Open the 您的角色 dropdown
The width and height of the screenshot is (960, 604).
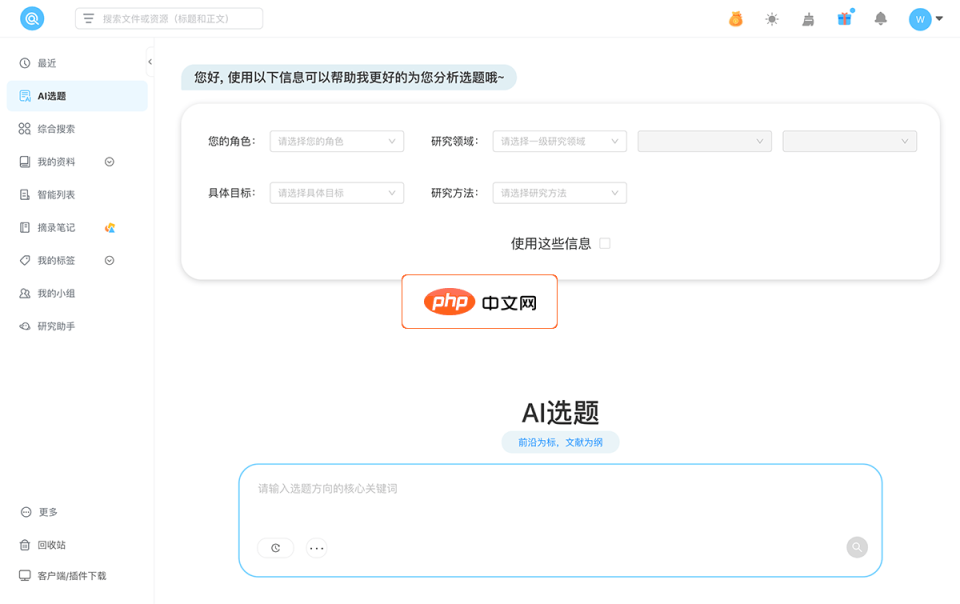[337, 141]
